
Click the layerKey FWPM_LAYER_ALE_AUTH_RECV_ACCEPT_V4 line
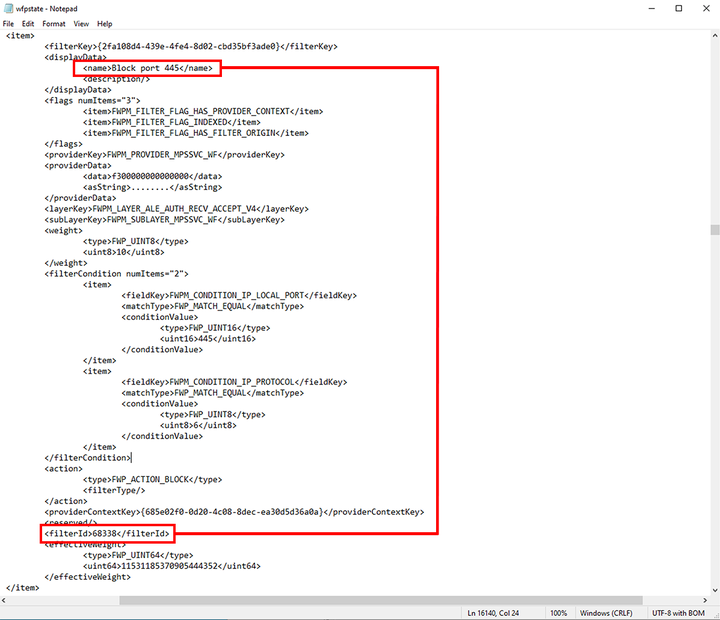pos(176,209)
